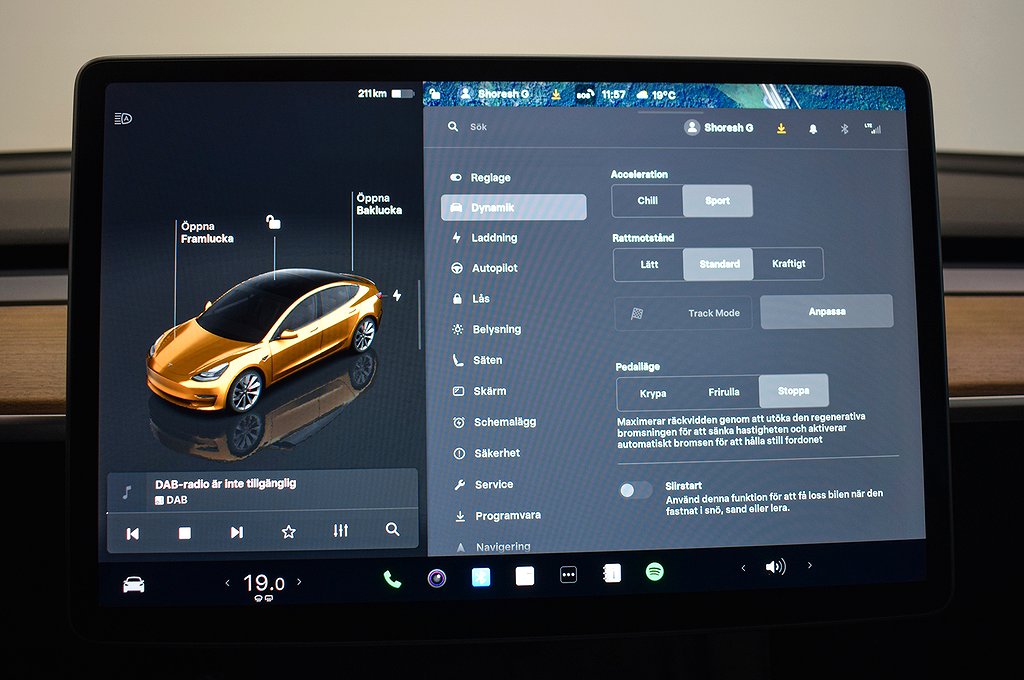Tap the car controls icon
Screen dimensions: 1024x680
pyautogui.click(x=133, y=585)
